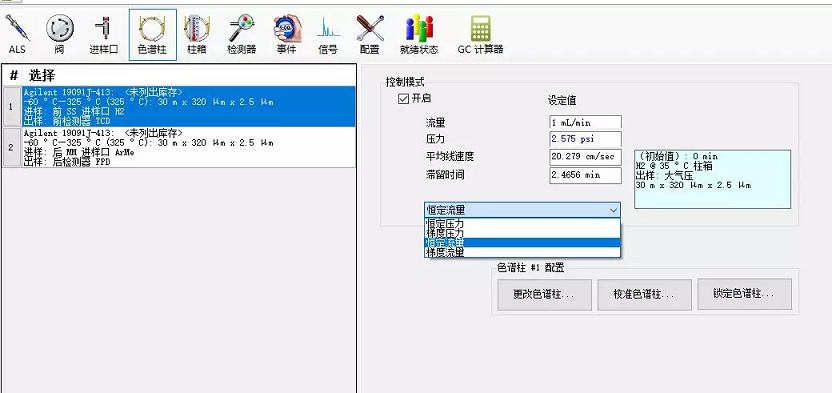Open the 信号 signal icon
This screenshot has width=832, height=393.
click(328, 34)
